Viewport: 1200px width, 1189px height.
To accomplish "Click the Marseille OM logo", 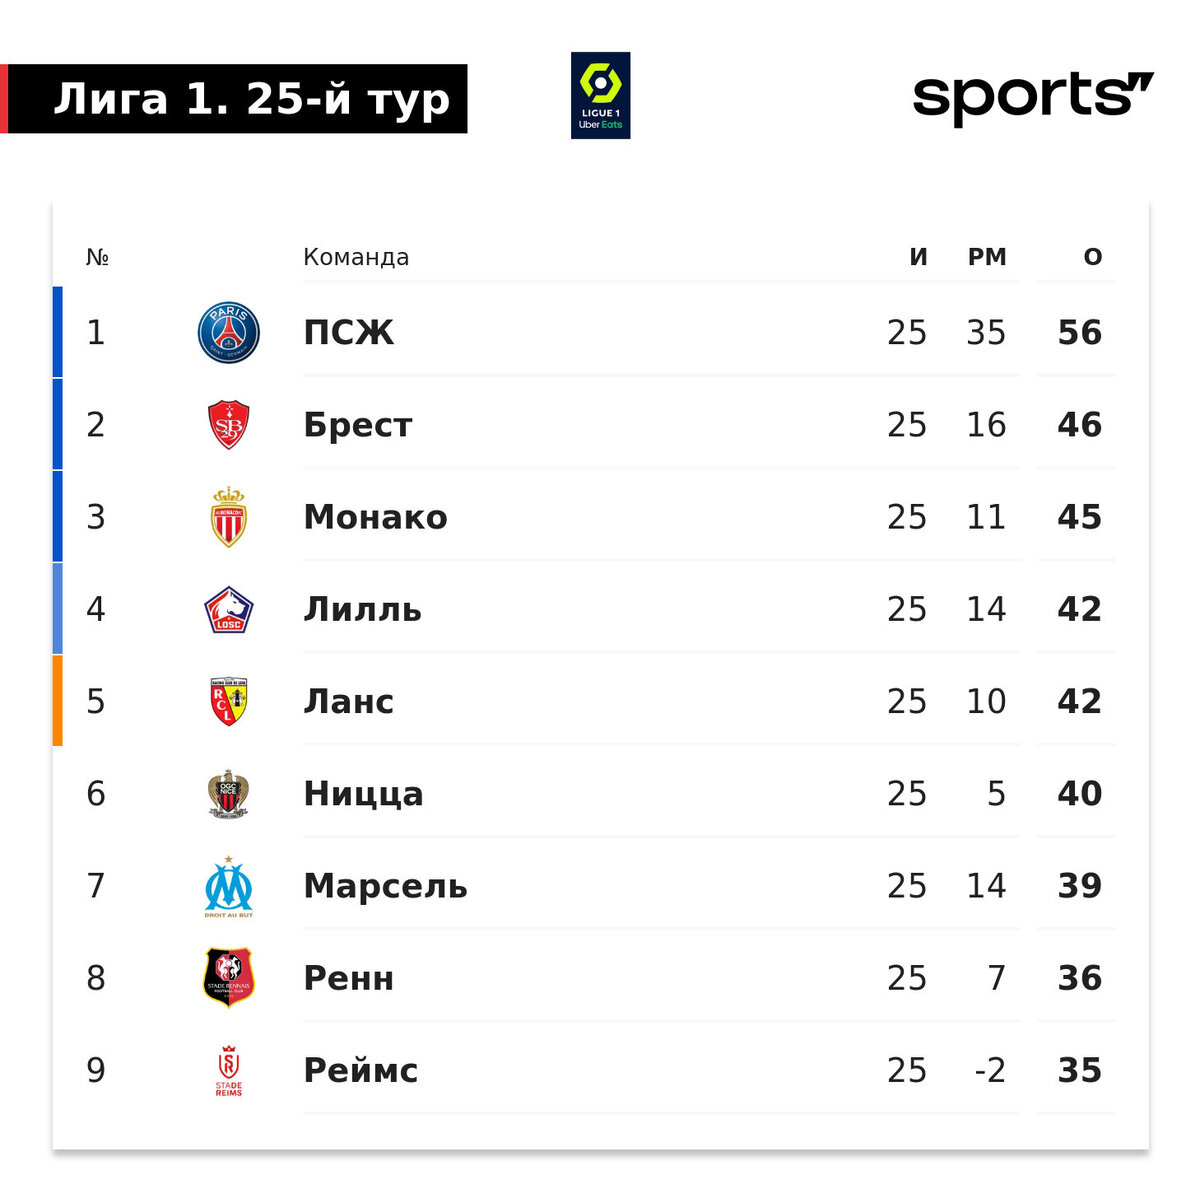I will pos(228,887).
